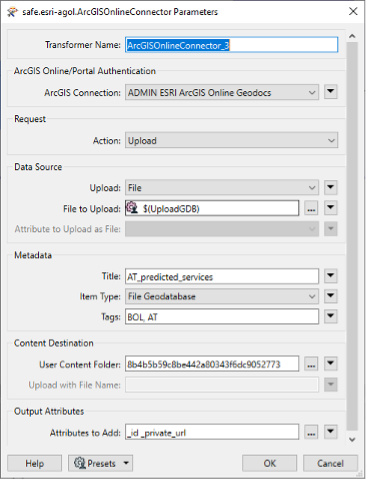Click the 'Request' group label
This screenshot has width=366, height=480.
pos(30,119)
